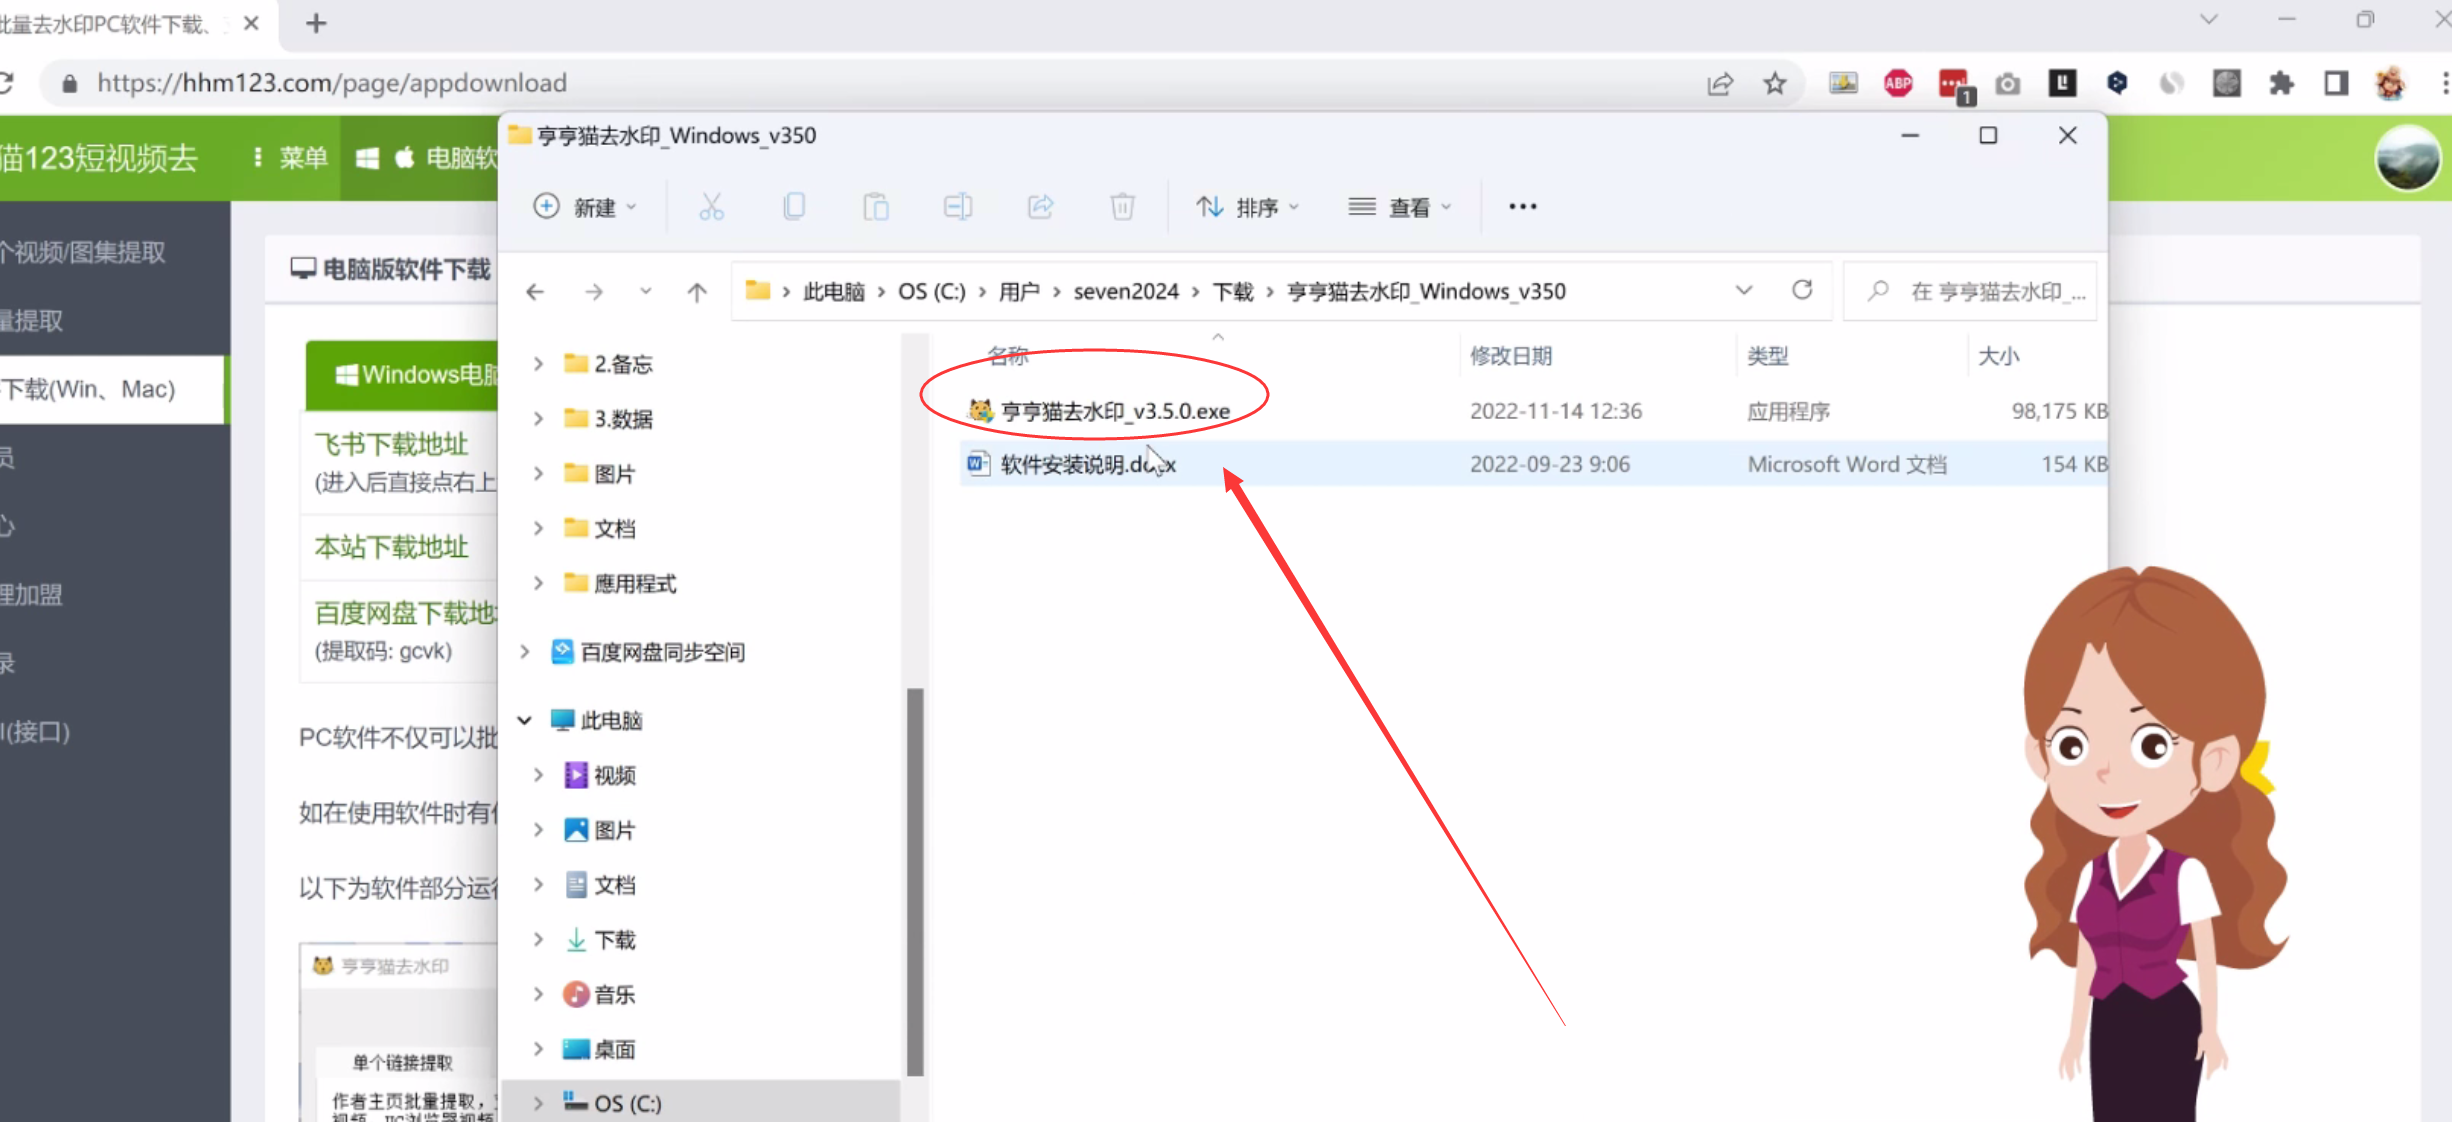2452x1122 pixels.
Task: Click the folder search input field
Action: click(1990, 291)
